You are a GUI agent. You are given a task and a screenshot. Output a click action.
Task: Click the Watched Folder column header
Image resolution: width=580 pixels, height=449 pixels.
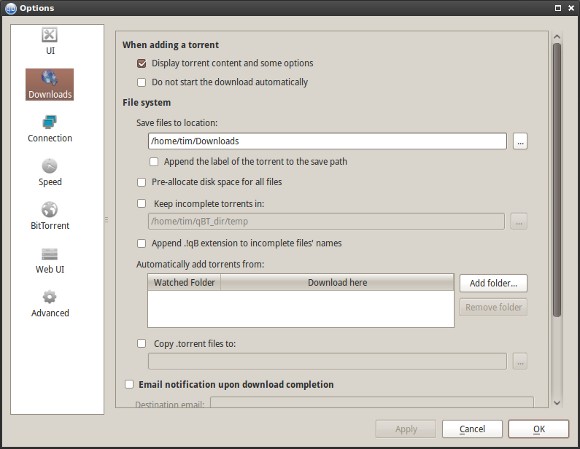point(184,283)
